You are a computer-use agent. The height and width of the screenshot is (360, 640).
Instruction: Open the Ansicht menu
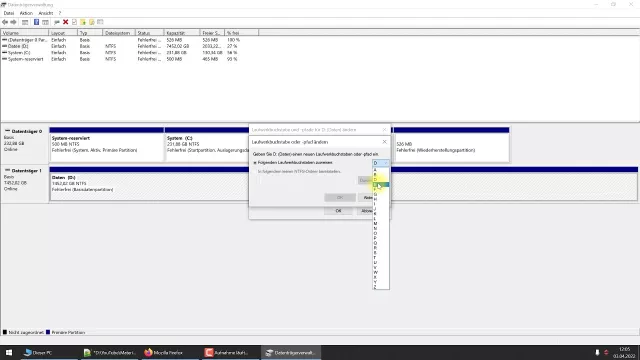[x=46, y=13]
